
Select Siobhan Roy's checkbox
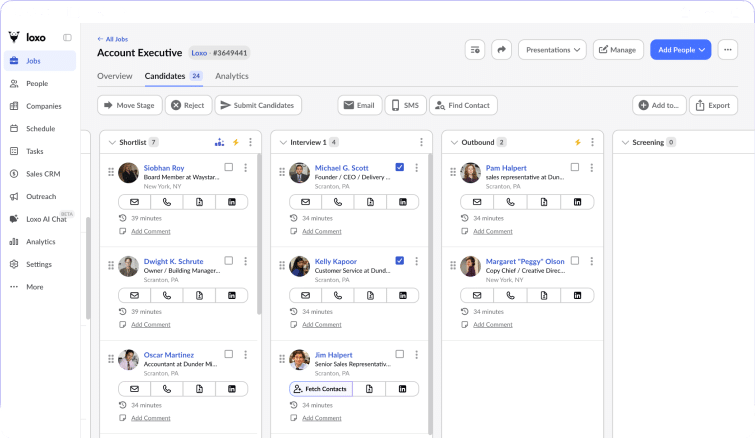229,167
